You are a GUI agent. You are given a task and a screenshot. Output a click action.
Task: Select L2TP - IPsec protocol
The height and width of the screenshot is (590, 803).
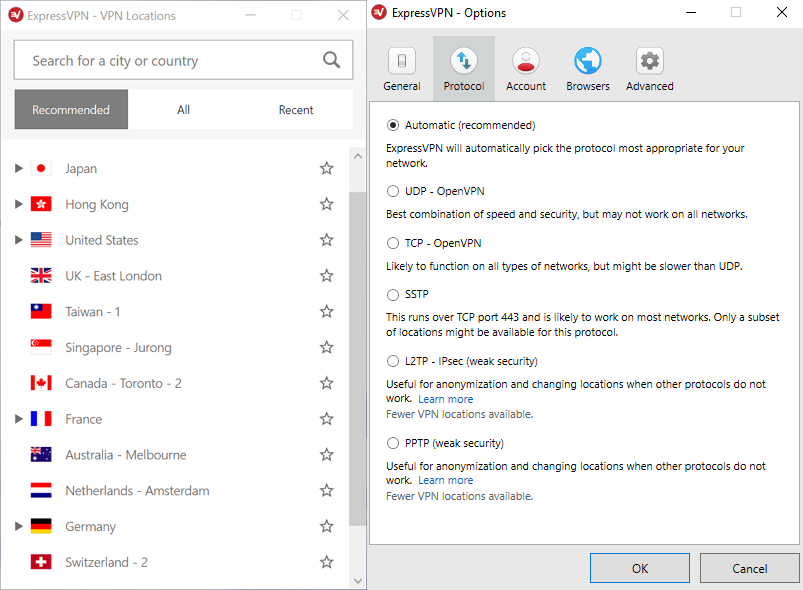click(x=393, y=361)
